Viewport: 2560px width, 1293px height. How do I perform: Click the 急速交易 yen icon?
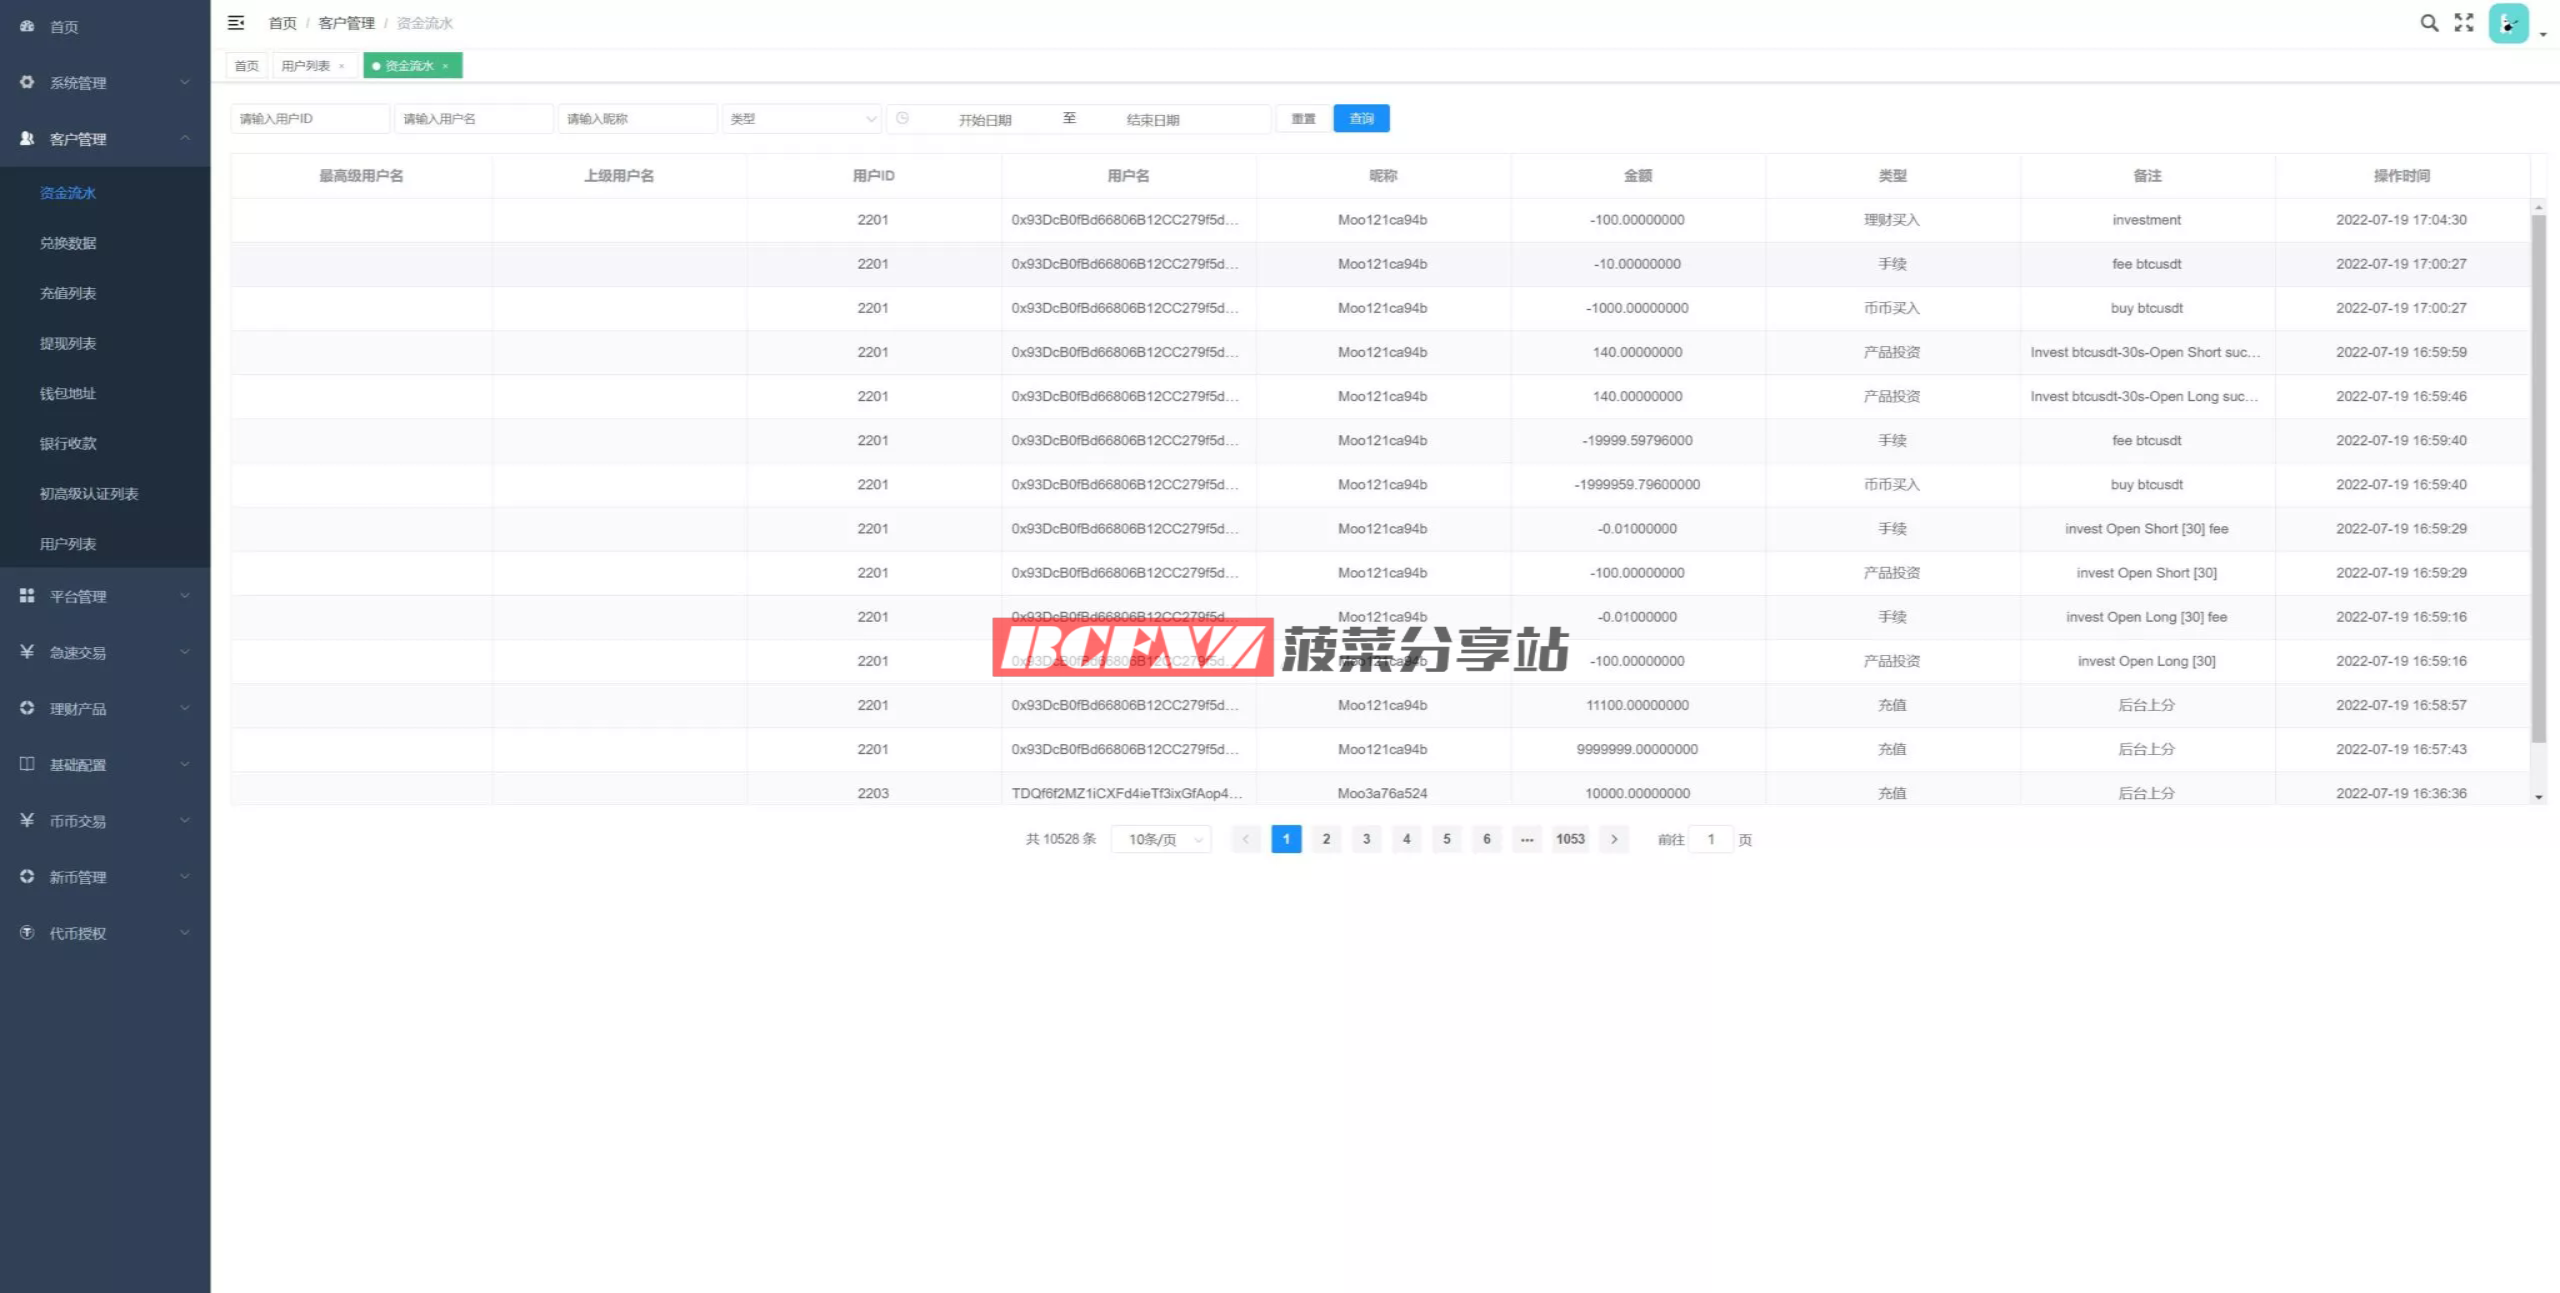(x=27, y=652)
